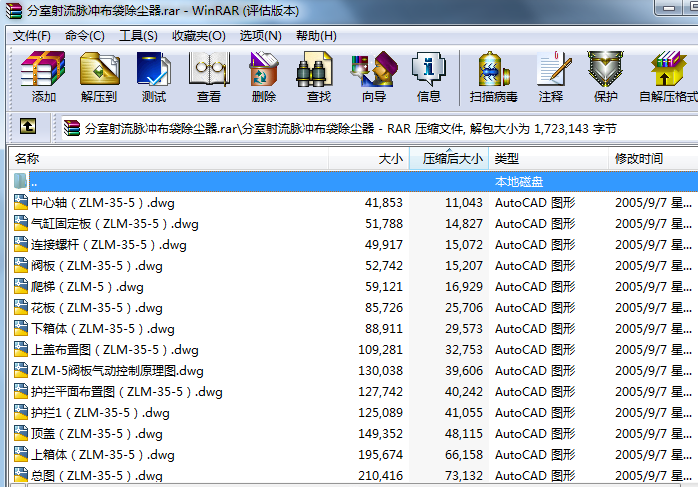This screenshot has height=487, width=698.
Task: Click the size value 125,089
Action: pos(381,412)
